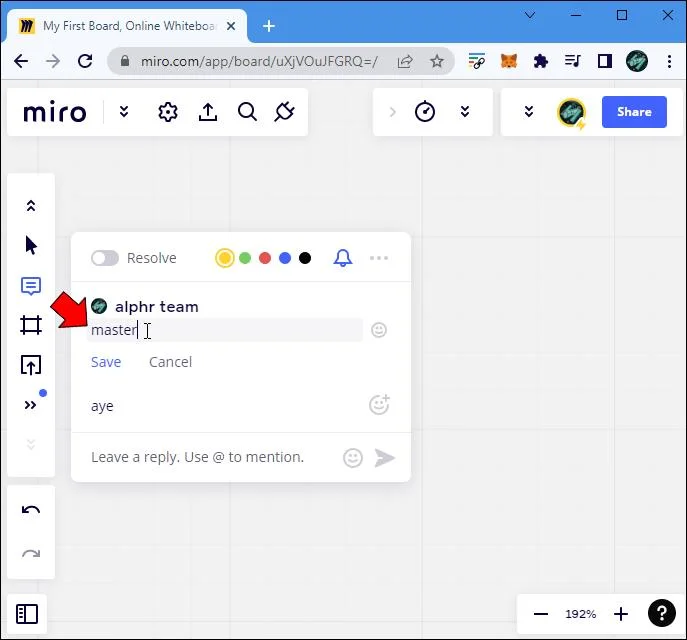Choose the yellow comment color

point(225,258)
